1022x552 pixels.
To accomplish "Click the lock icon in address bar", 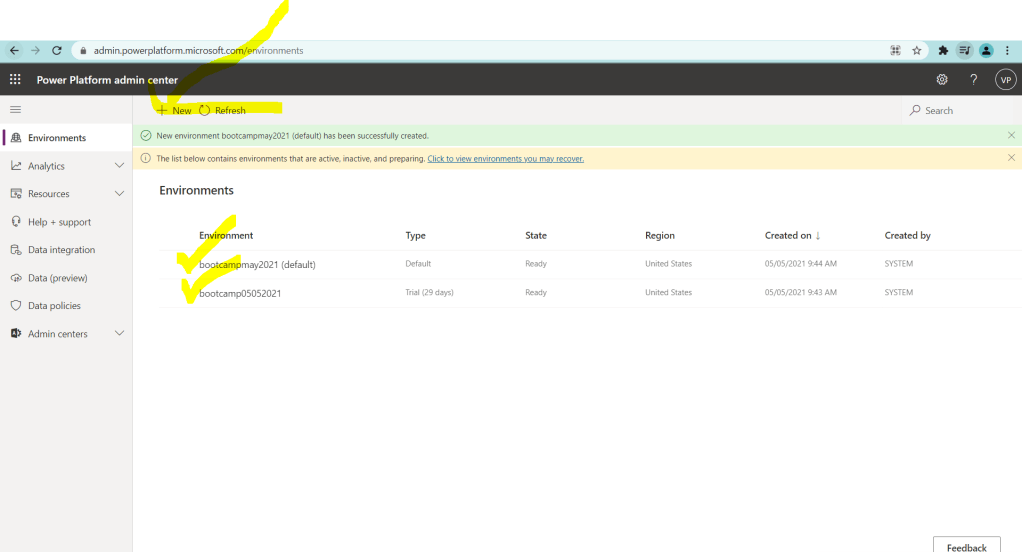I will click(83, 50).
